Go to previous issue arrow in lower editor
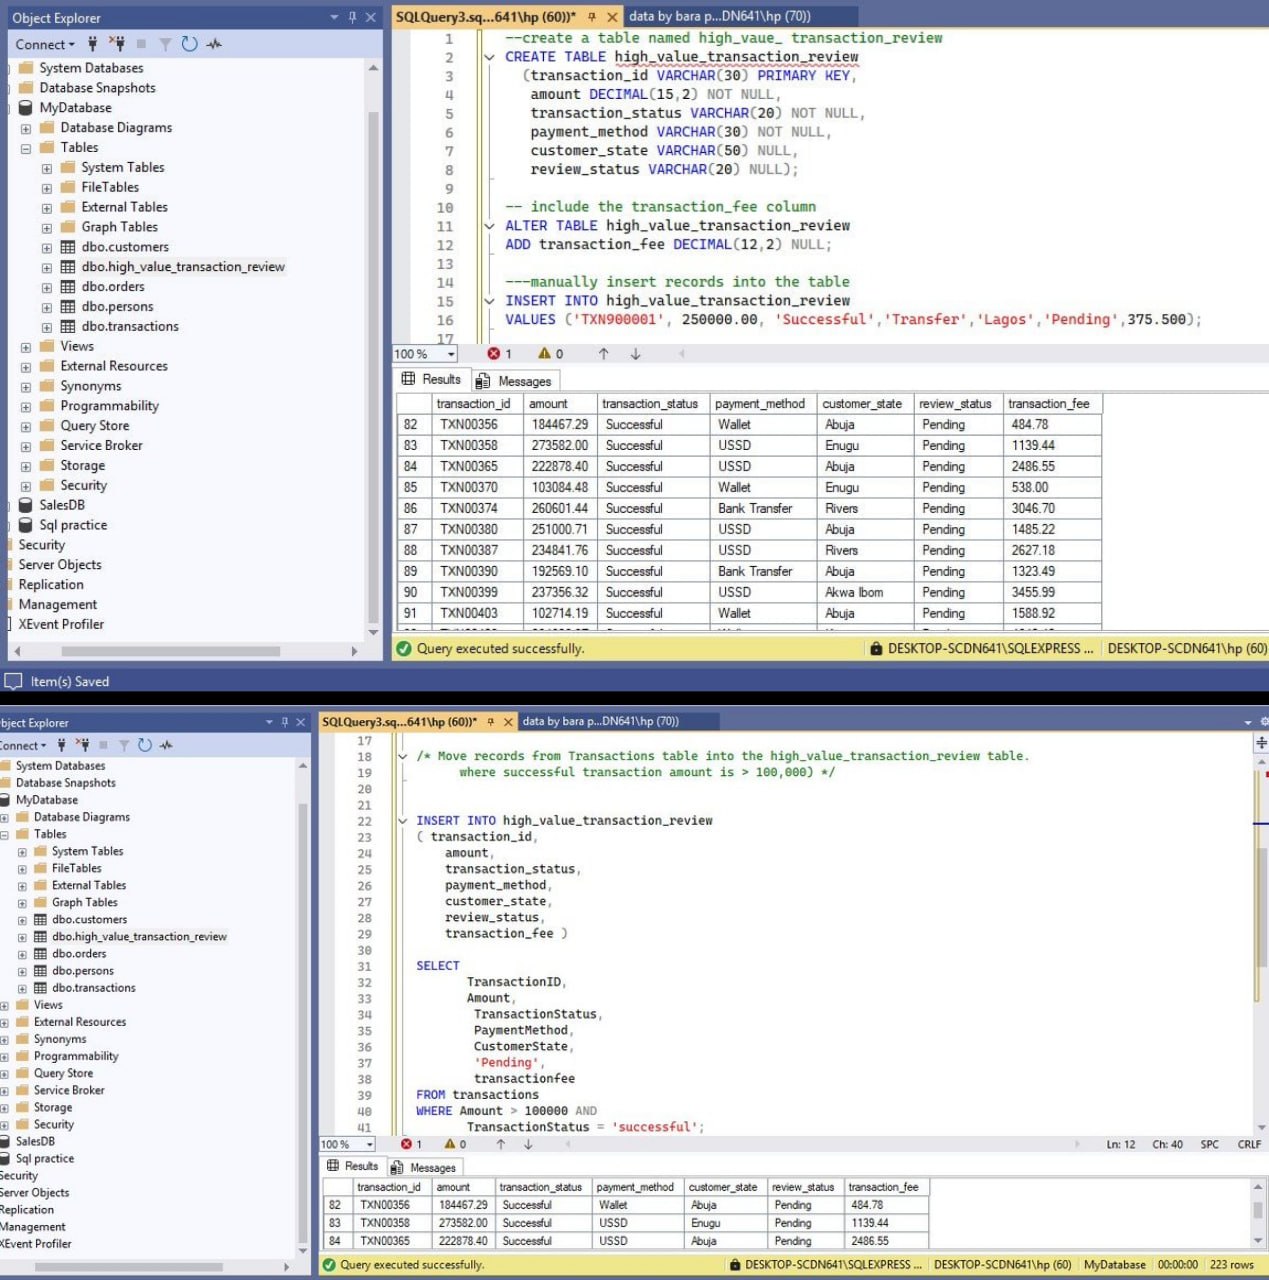This screenshot has height=1280, width=1269. click(501, 1144)
